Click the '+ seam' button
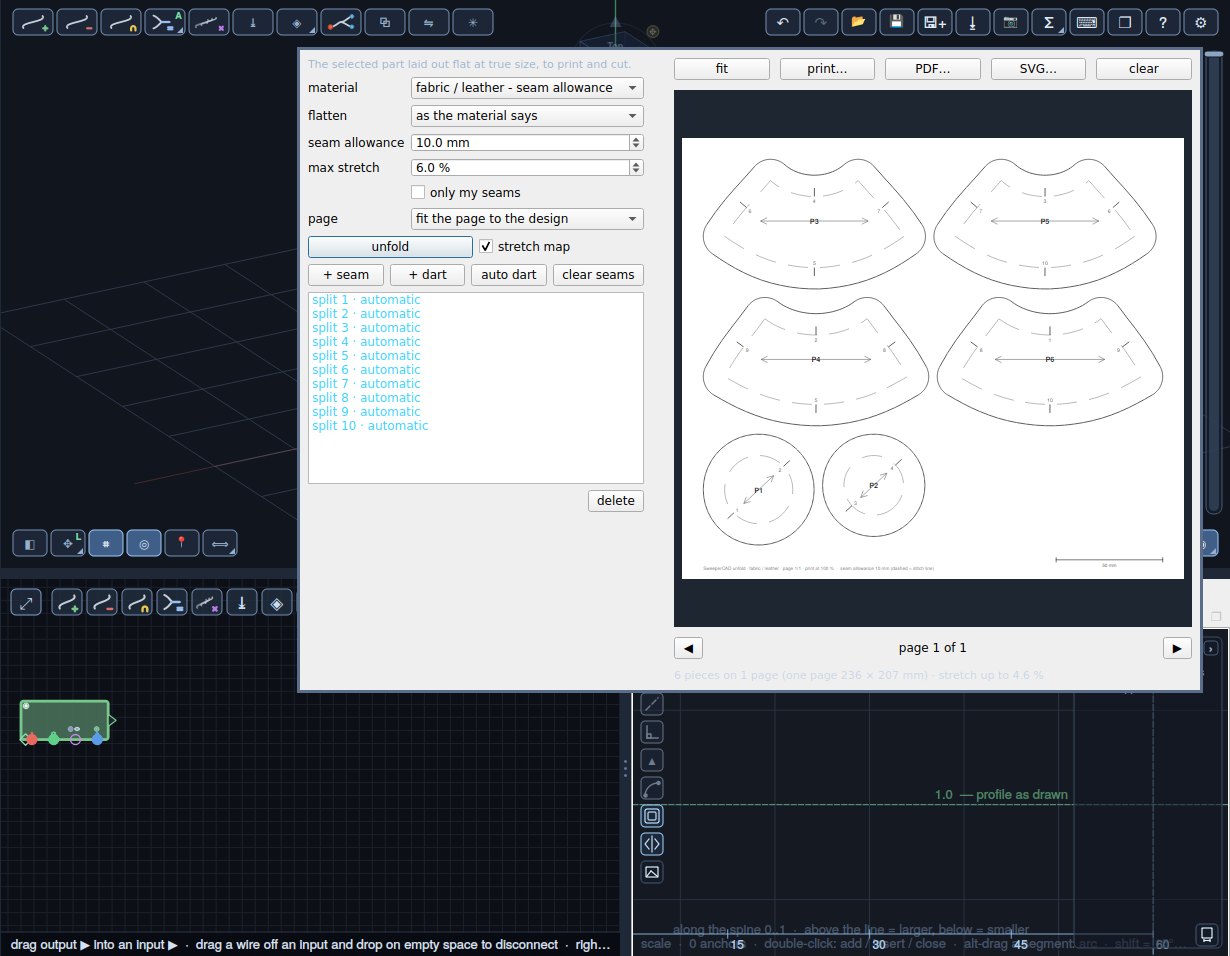The image size is (1230, 956). click(346, 275)
